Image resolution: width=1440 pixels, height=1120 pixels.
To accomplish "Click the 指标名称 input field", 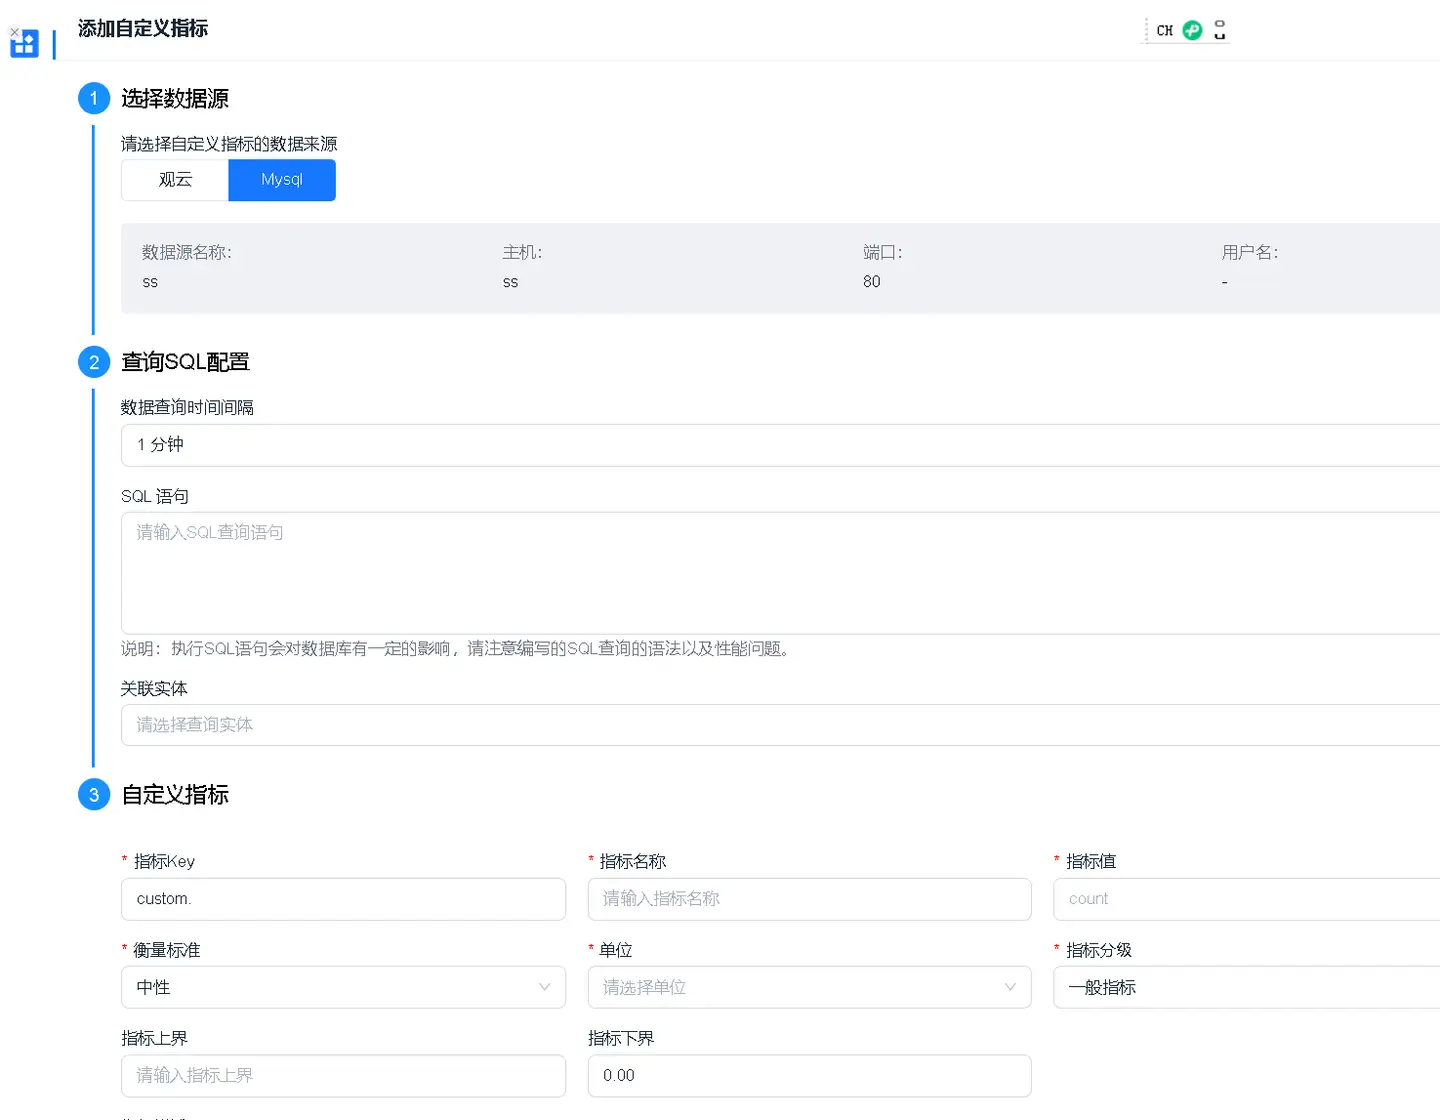I will (x=809, y=899).
